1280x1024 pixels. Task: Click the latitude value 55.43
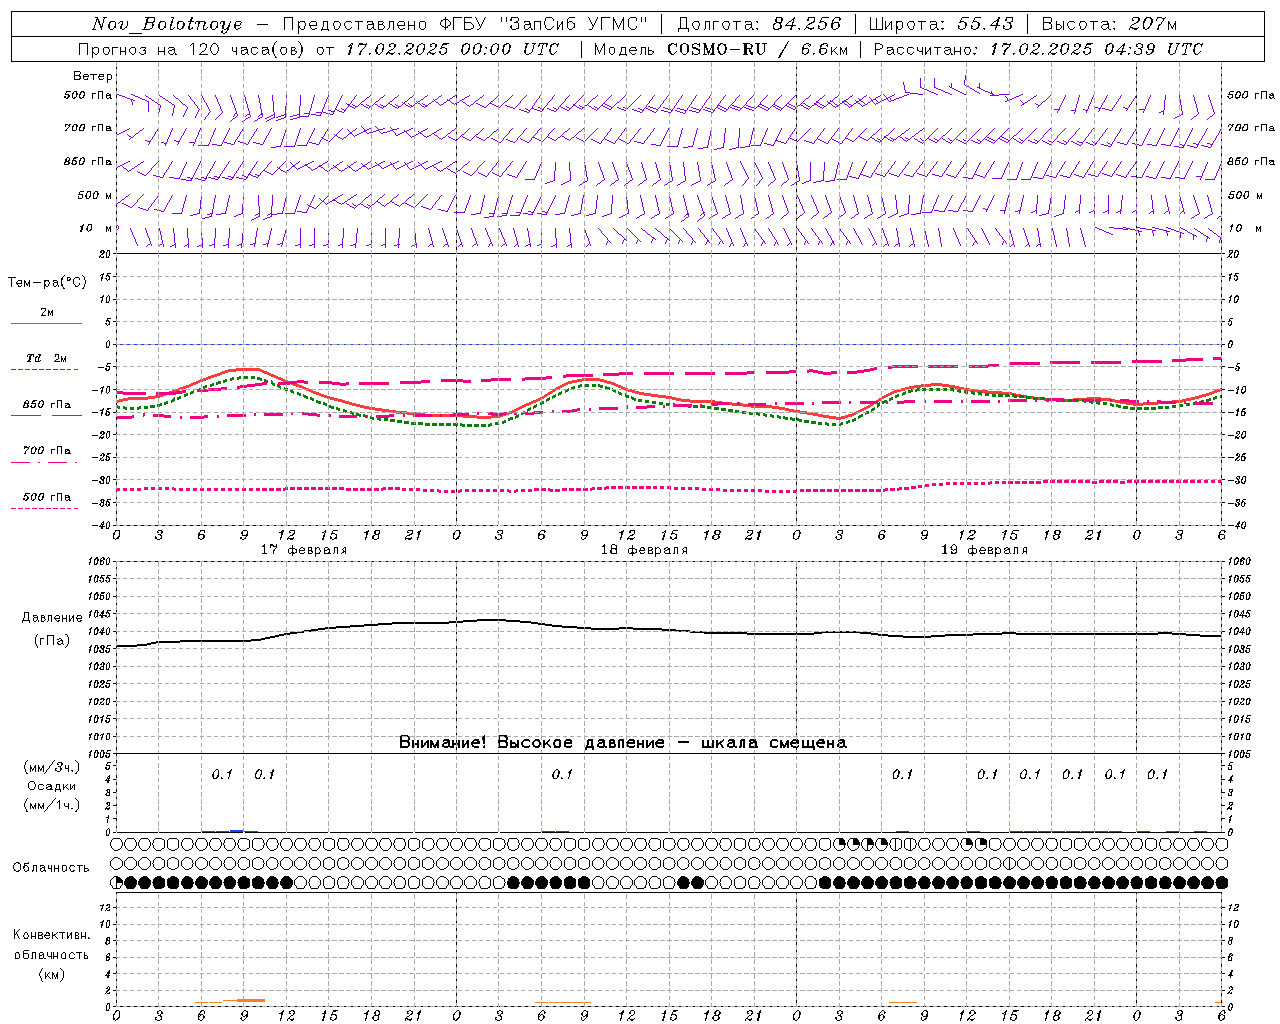click(x=985, y=24)
